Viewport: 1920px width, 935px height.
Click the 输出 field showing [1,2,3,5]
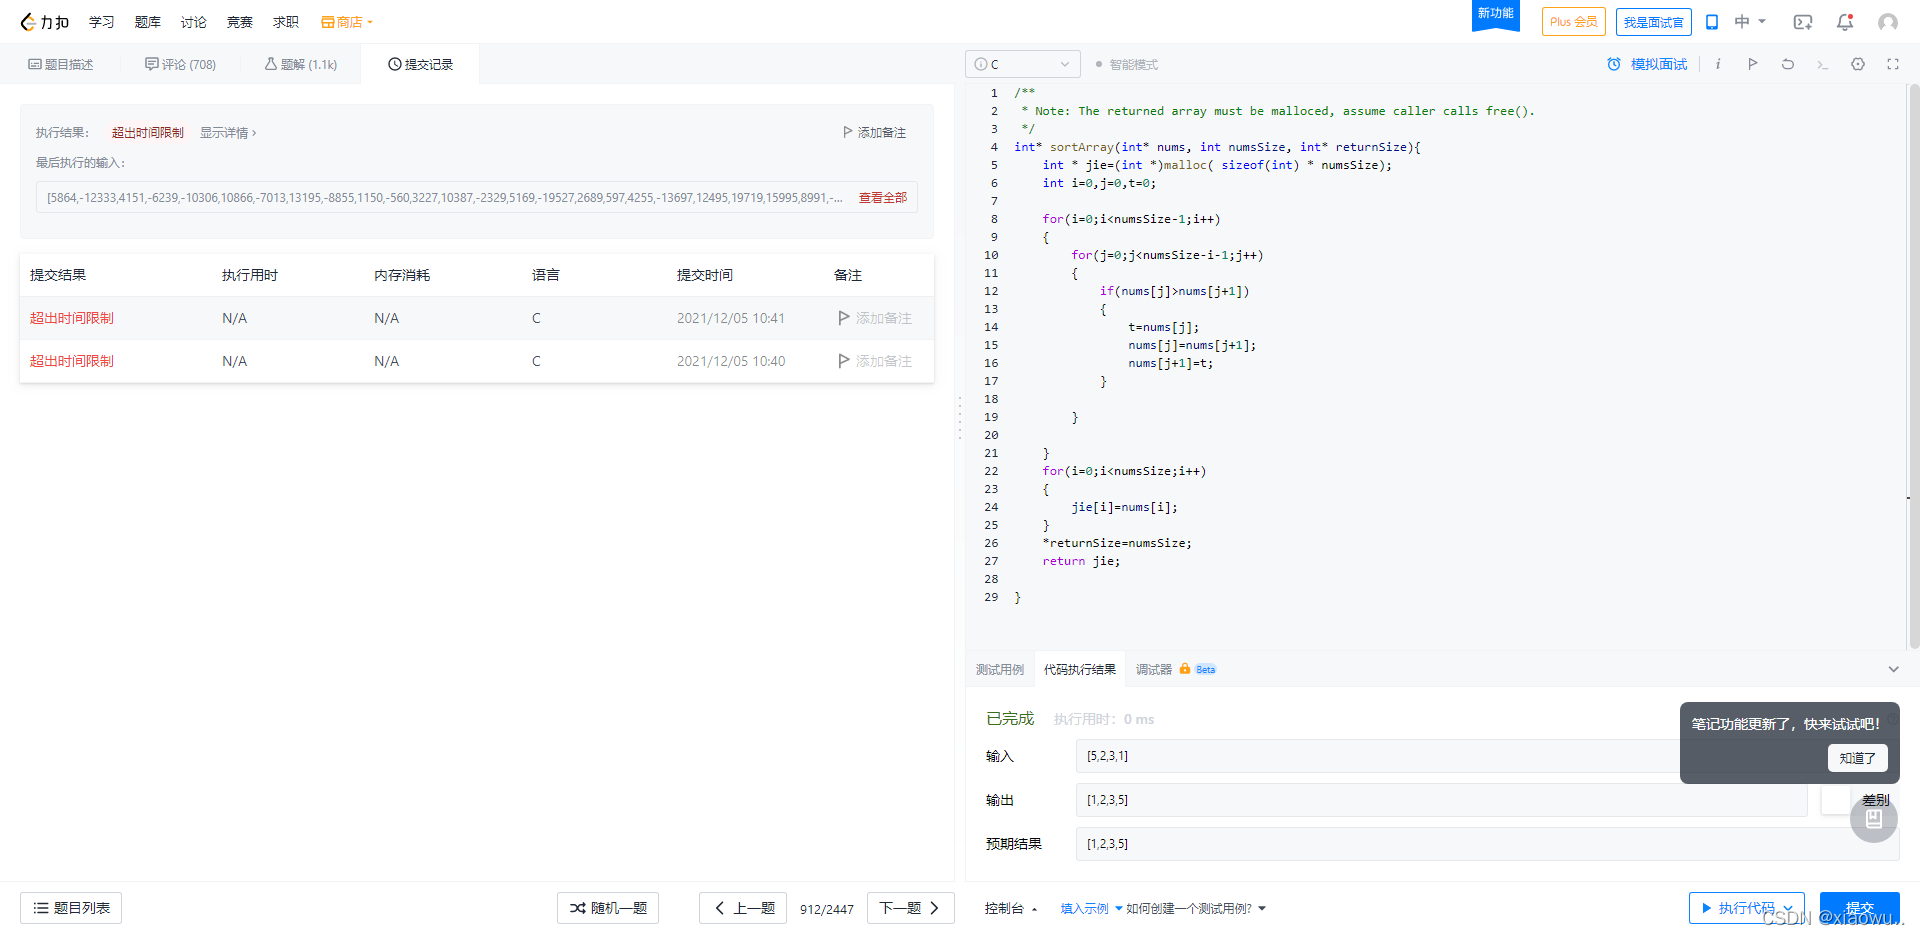(x=1442, y=800)
